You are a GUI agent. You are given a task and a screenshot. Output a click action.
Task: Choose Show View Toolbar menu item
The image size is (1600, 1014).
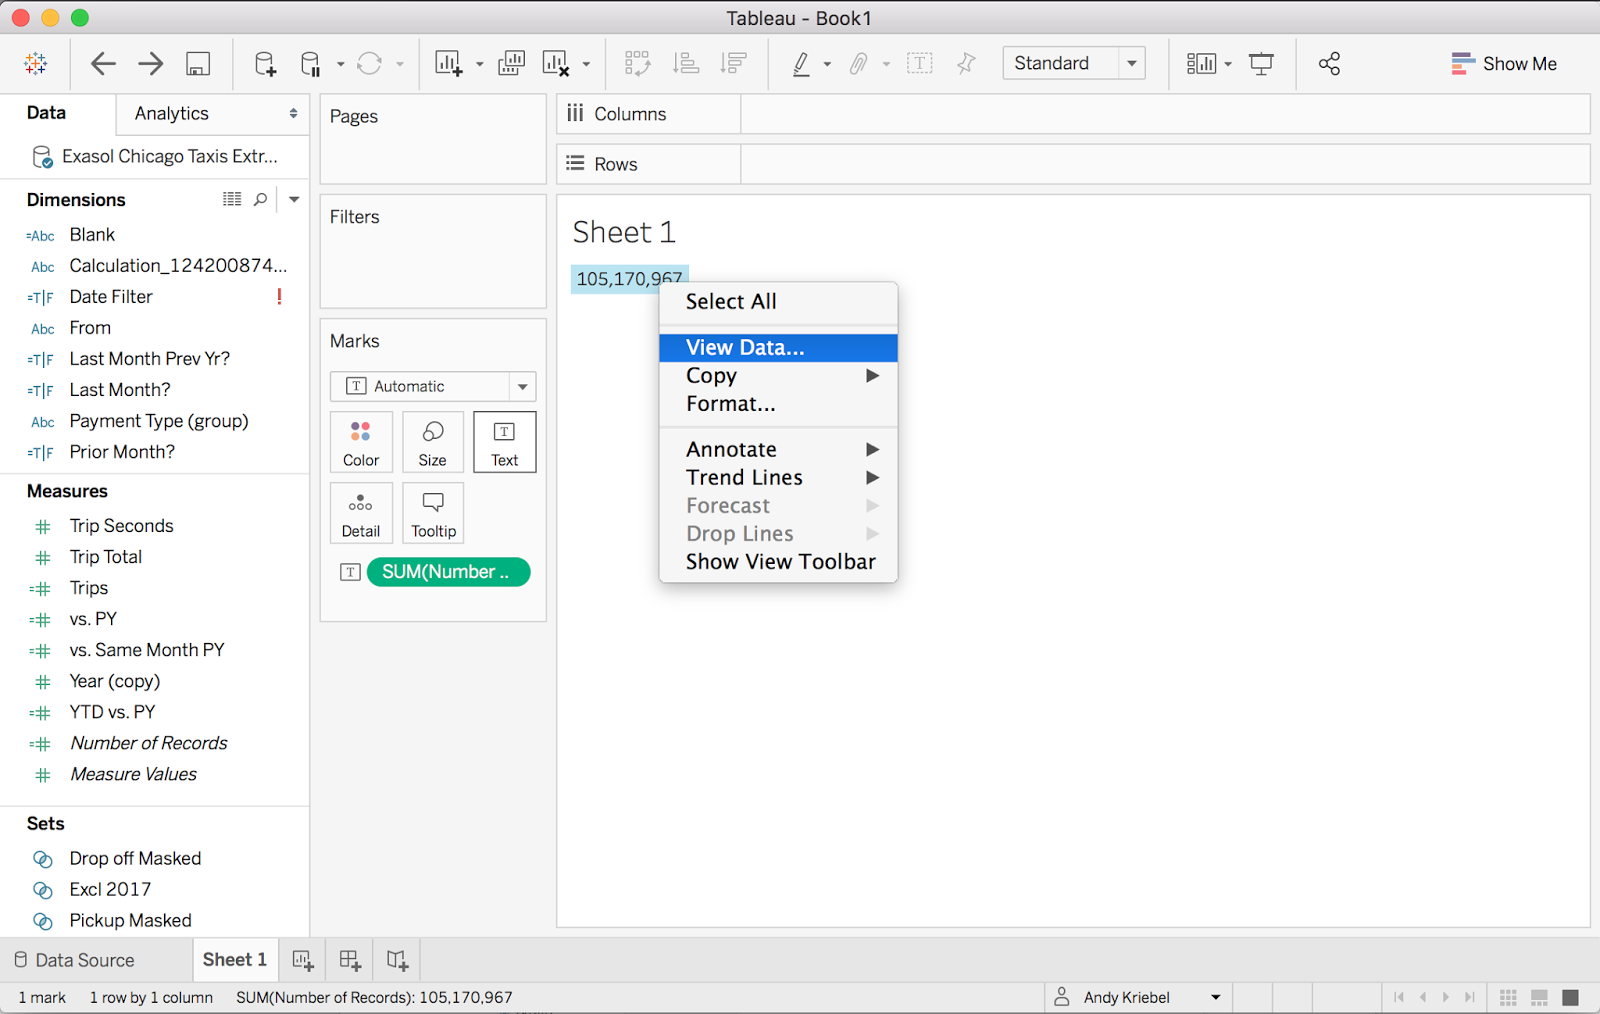(778, 562)
